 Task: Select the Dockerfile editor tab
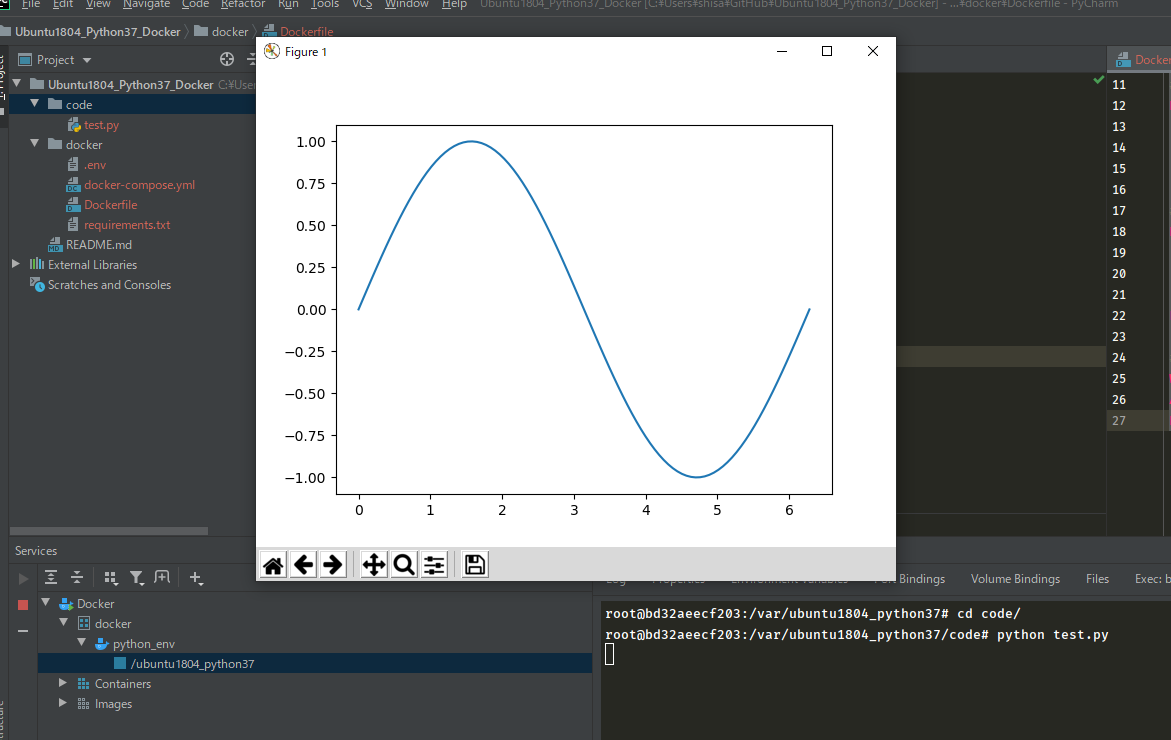(1143, 60)
